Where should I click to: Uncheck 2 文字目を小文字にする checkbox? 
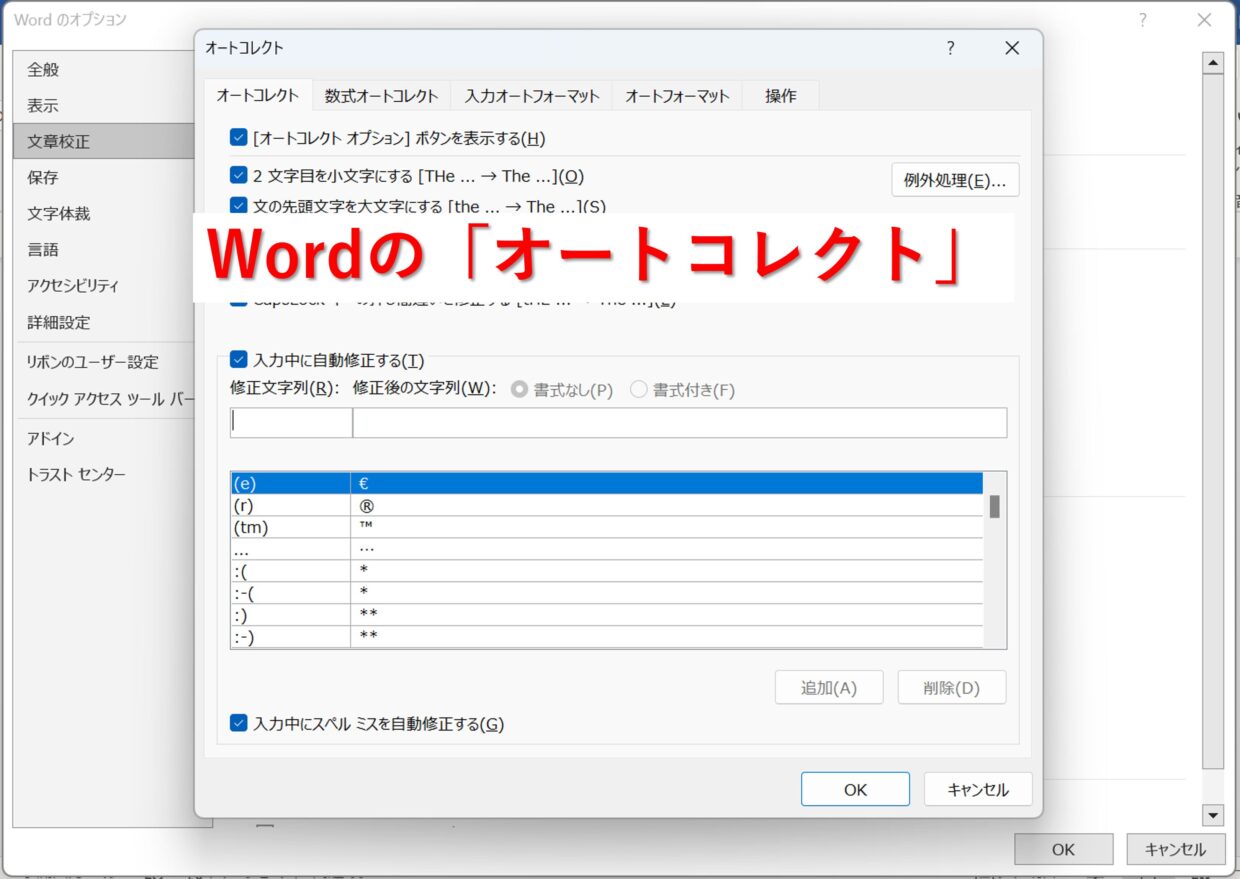point(238,176)
